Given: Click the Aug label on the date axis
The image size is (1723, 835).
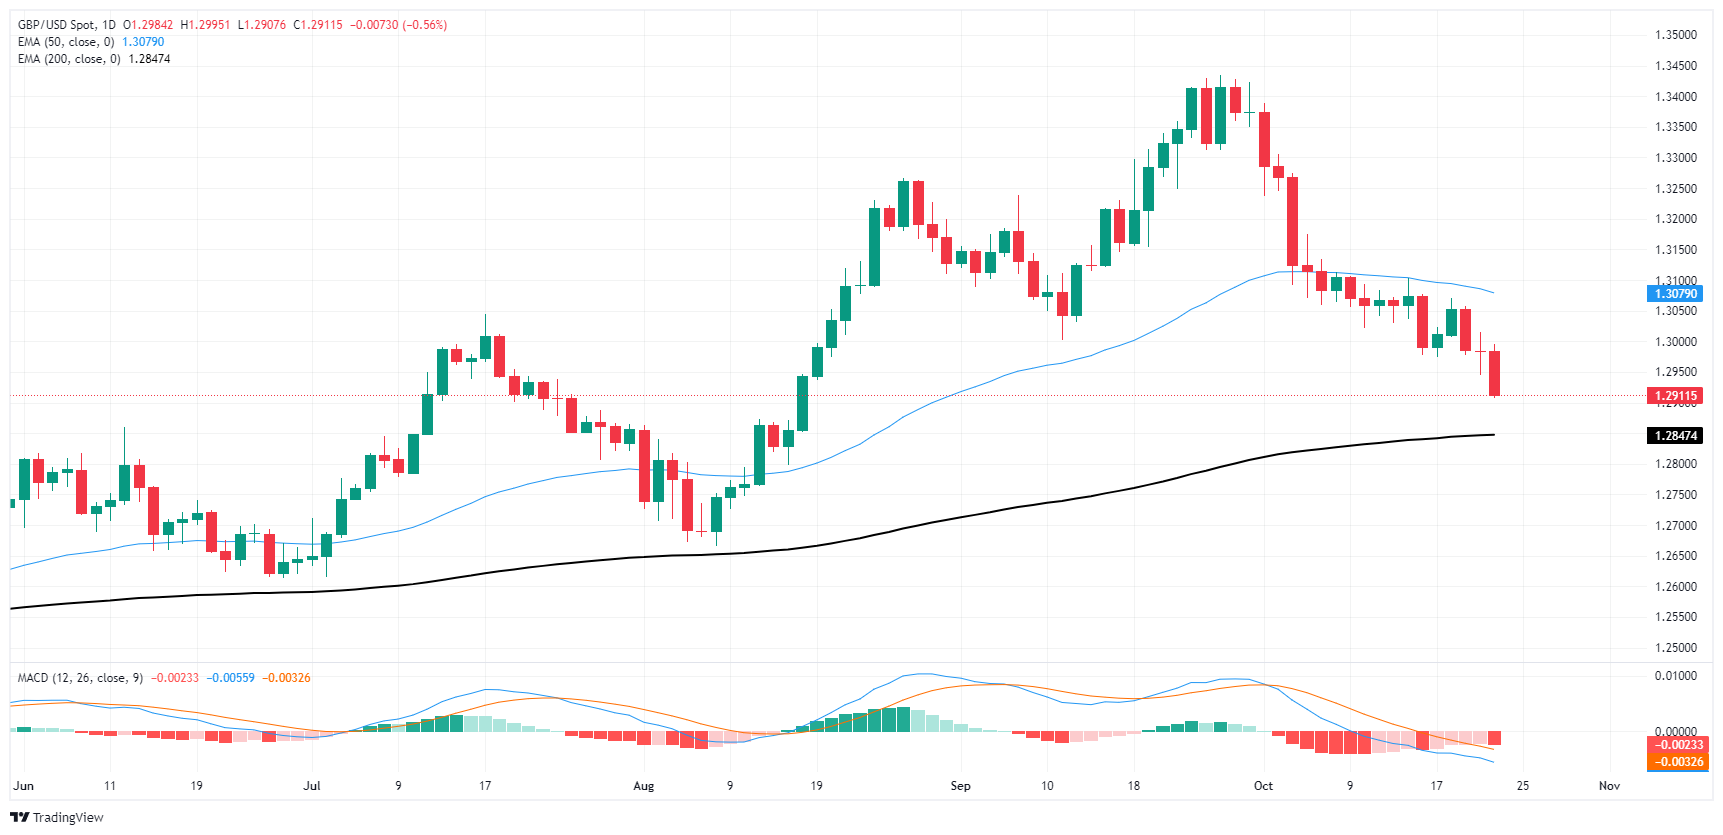Looking at the screenshot, I should [644, 786].
